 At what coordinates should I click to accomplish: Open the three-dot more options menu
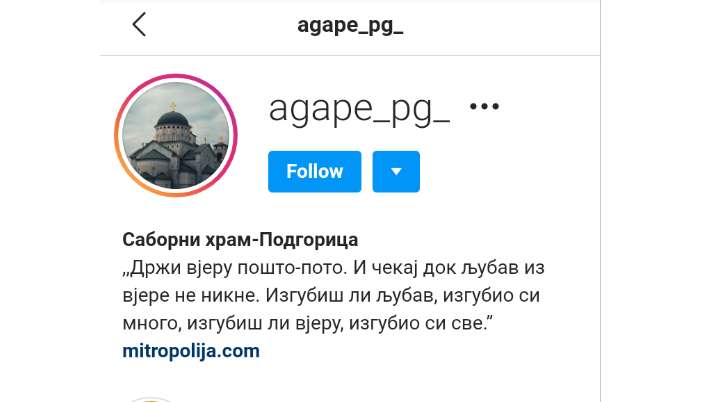(484, 107)
